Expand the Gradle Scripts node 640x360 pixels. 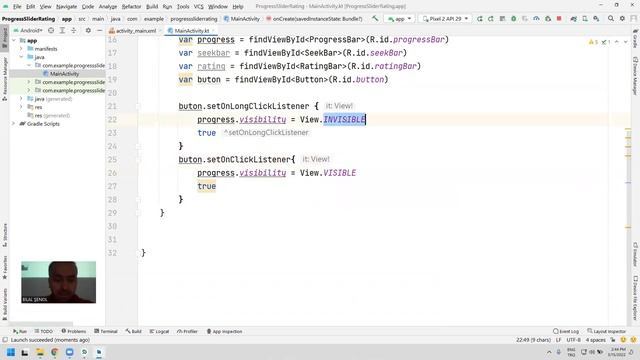(x=14, y=124)
